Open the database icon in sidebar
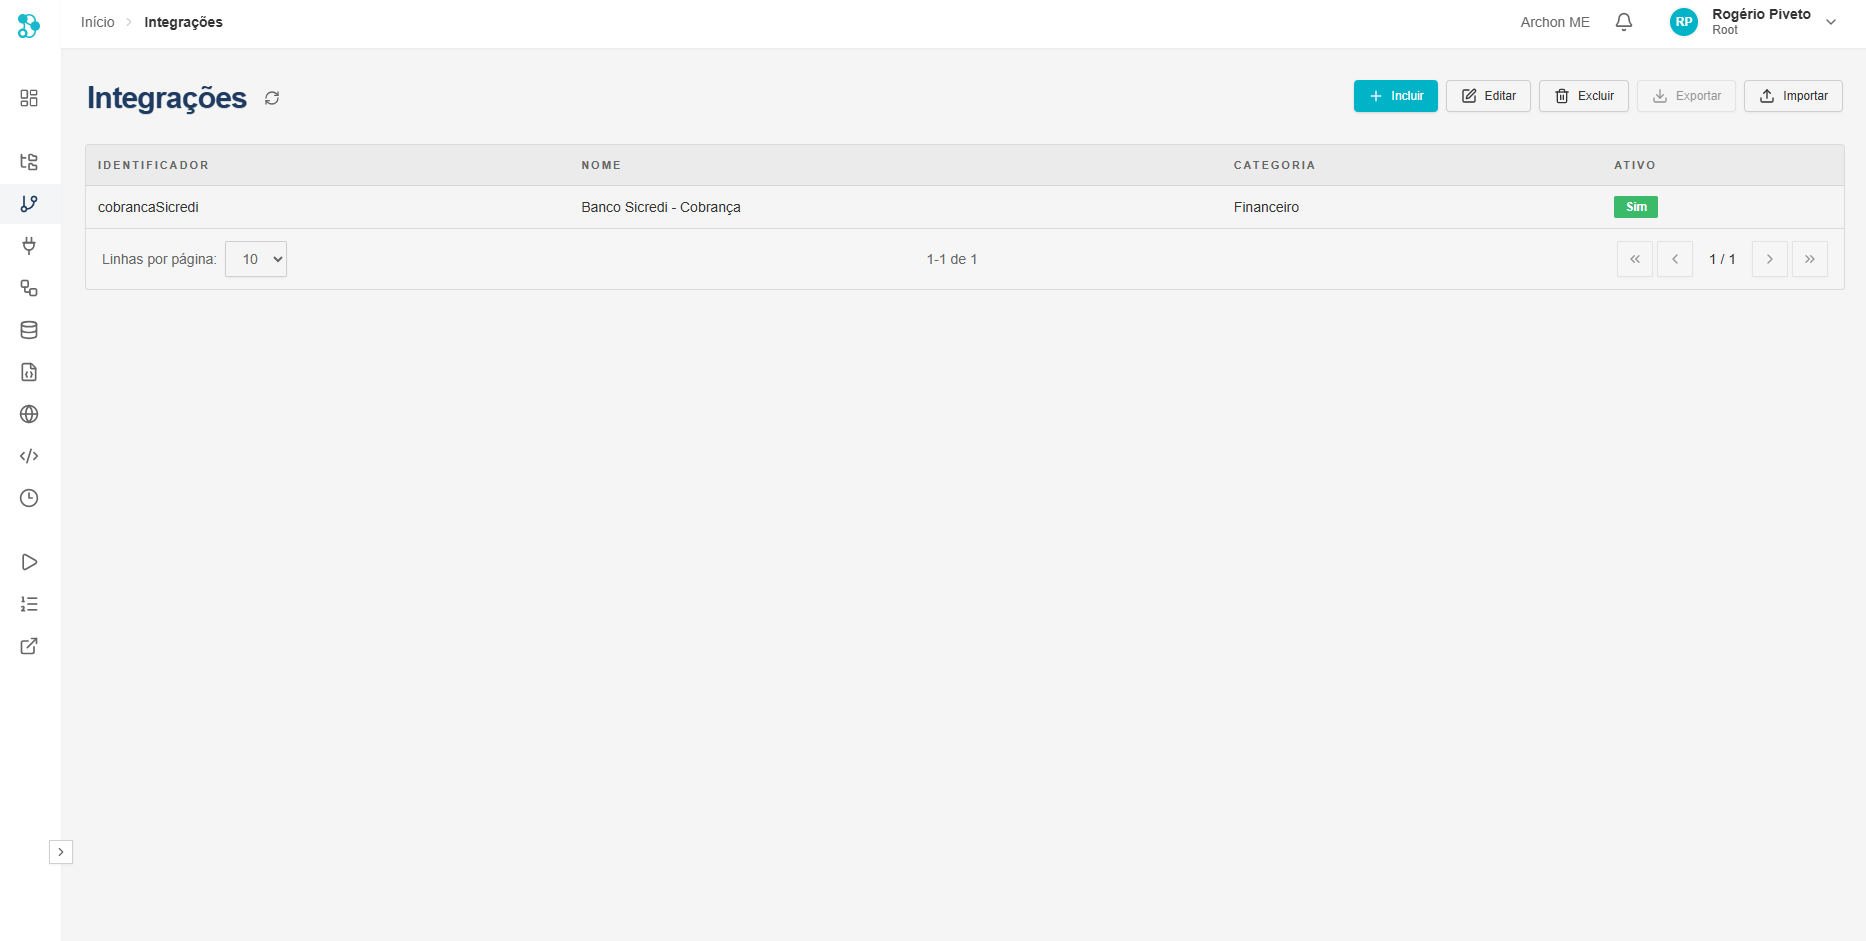 click(29, 330)
